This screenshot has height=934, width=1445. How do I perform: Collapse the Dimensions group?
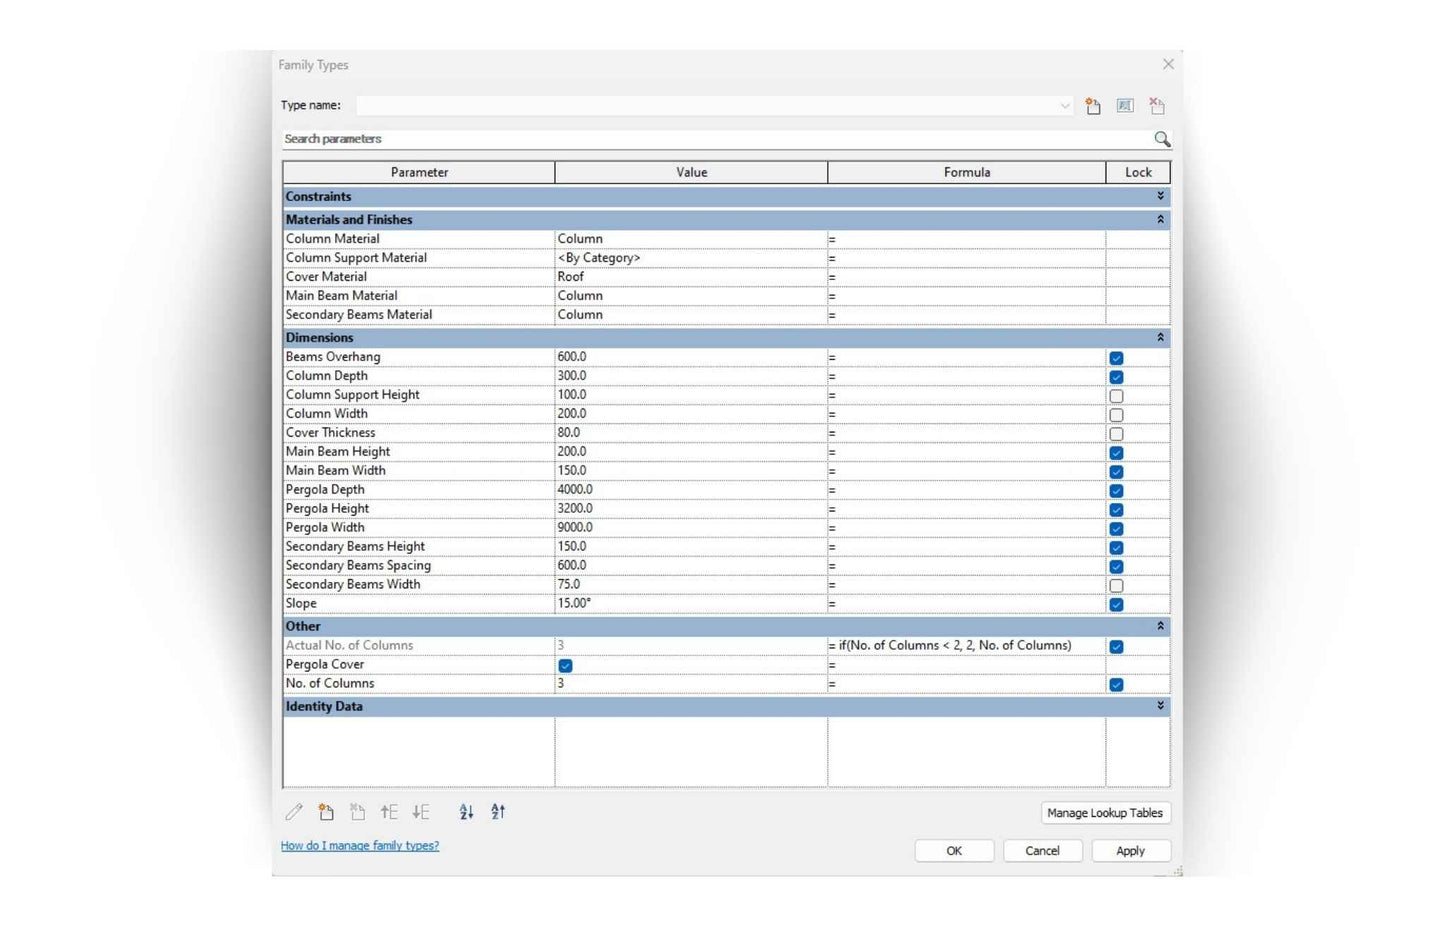coord(1160,338)
